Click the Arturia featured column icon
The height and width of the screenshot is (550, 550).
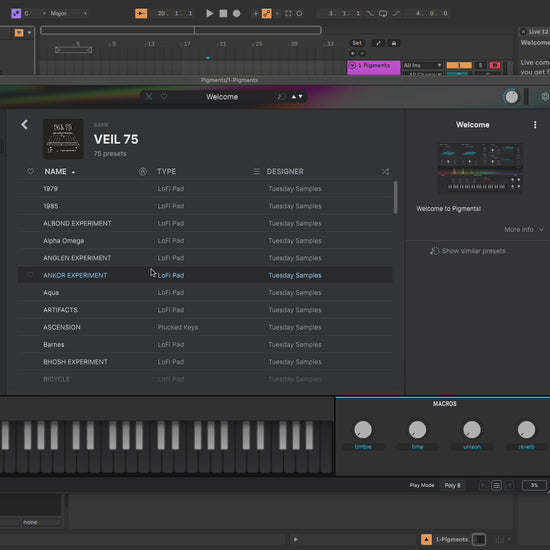tap(142, 172)
